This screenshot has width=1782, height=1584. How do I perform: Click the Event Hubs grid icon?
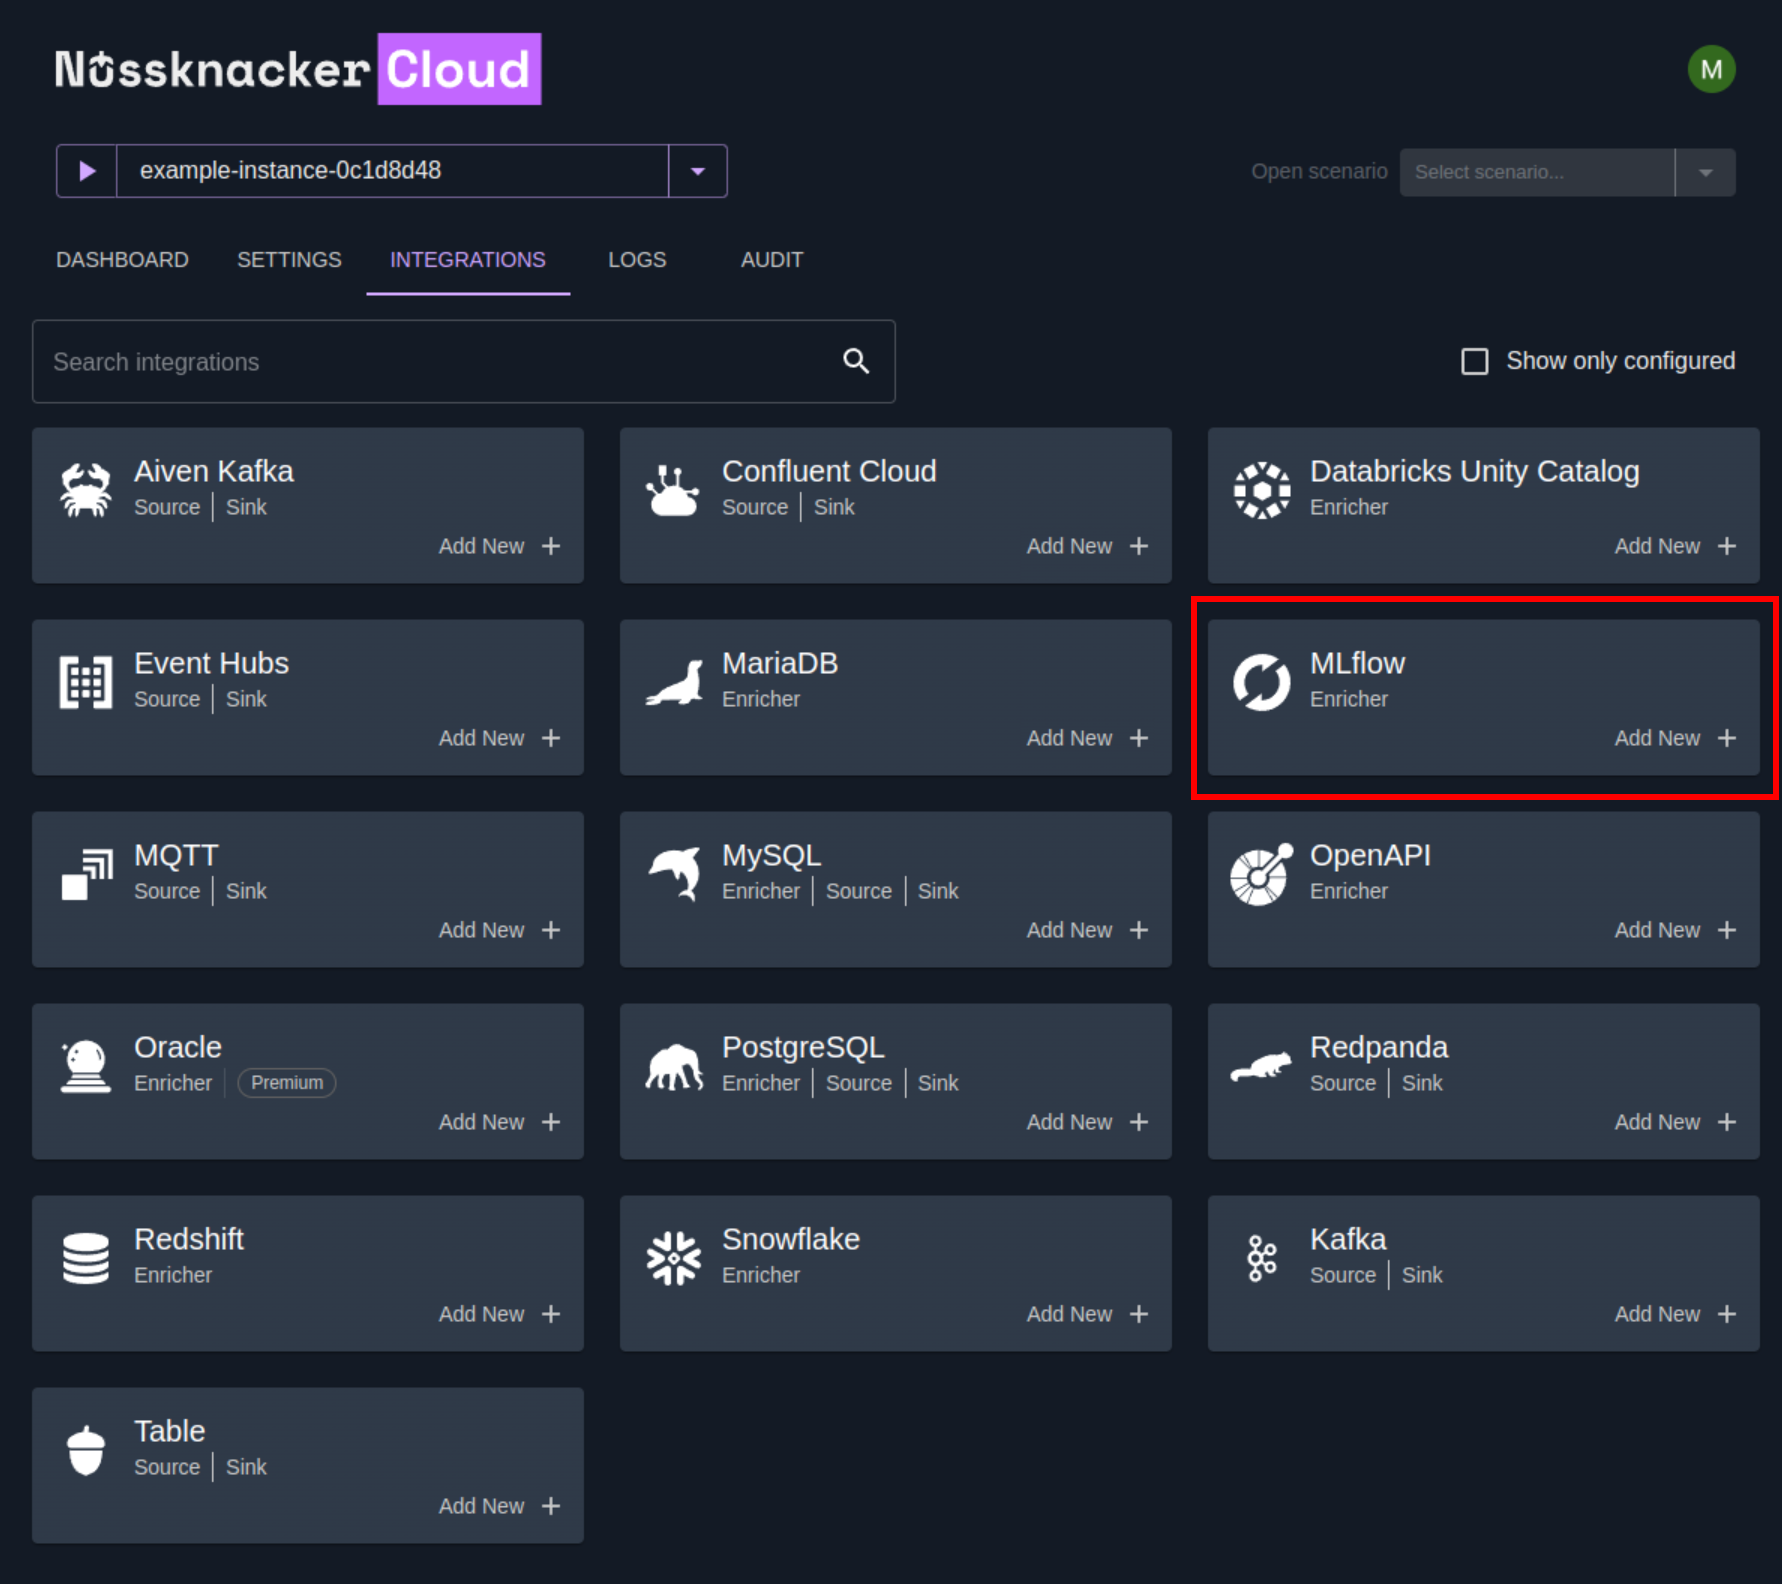point(86,682)
